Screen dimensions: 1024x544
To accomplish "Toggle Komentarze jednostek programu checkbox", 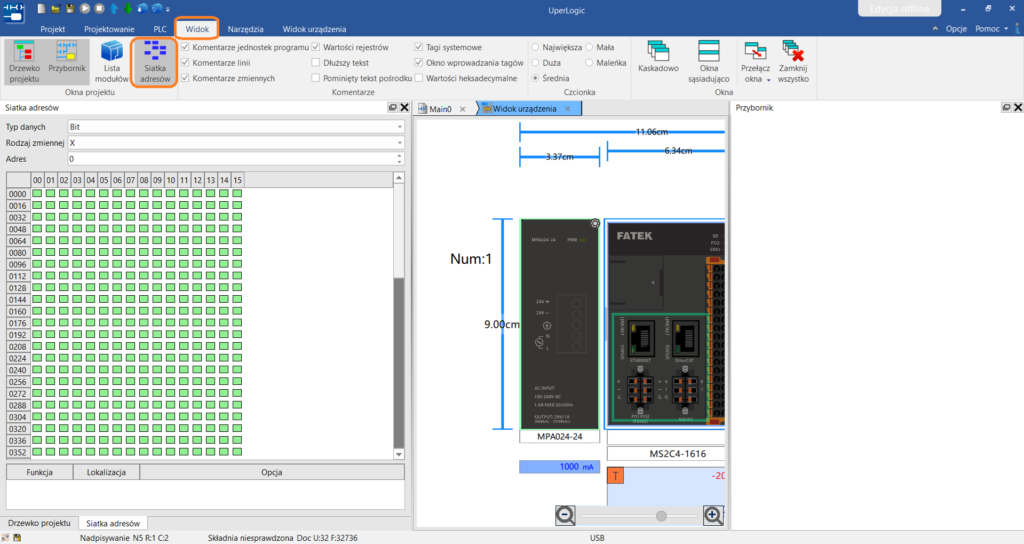I will pos(185,47).
